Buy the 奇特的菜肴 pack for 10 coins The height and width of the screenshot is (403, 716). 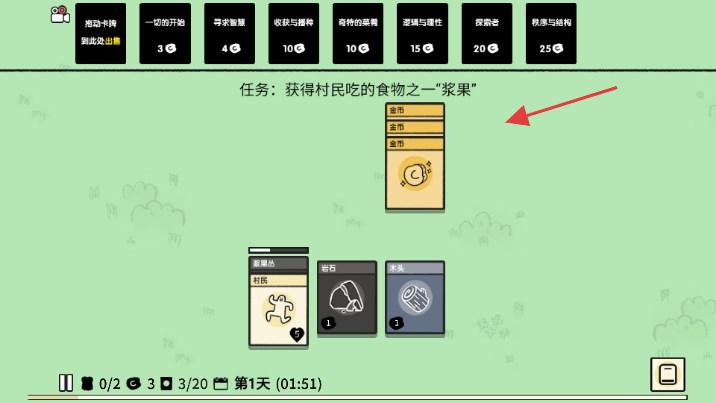pyautogui.click(x=358, y=33)
